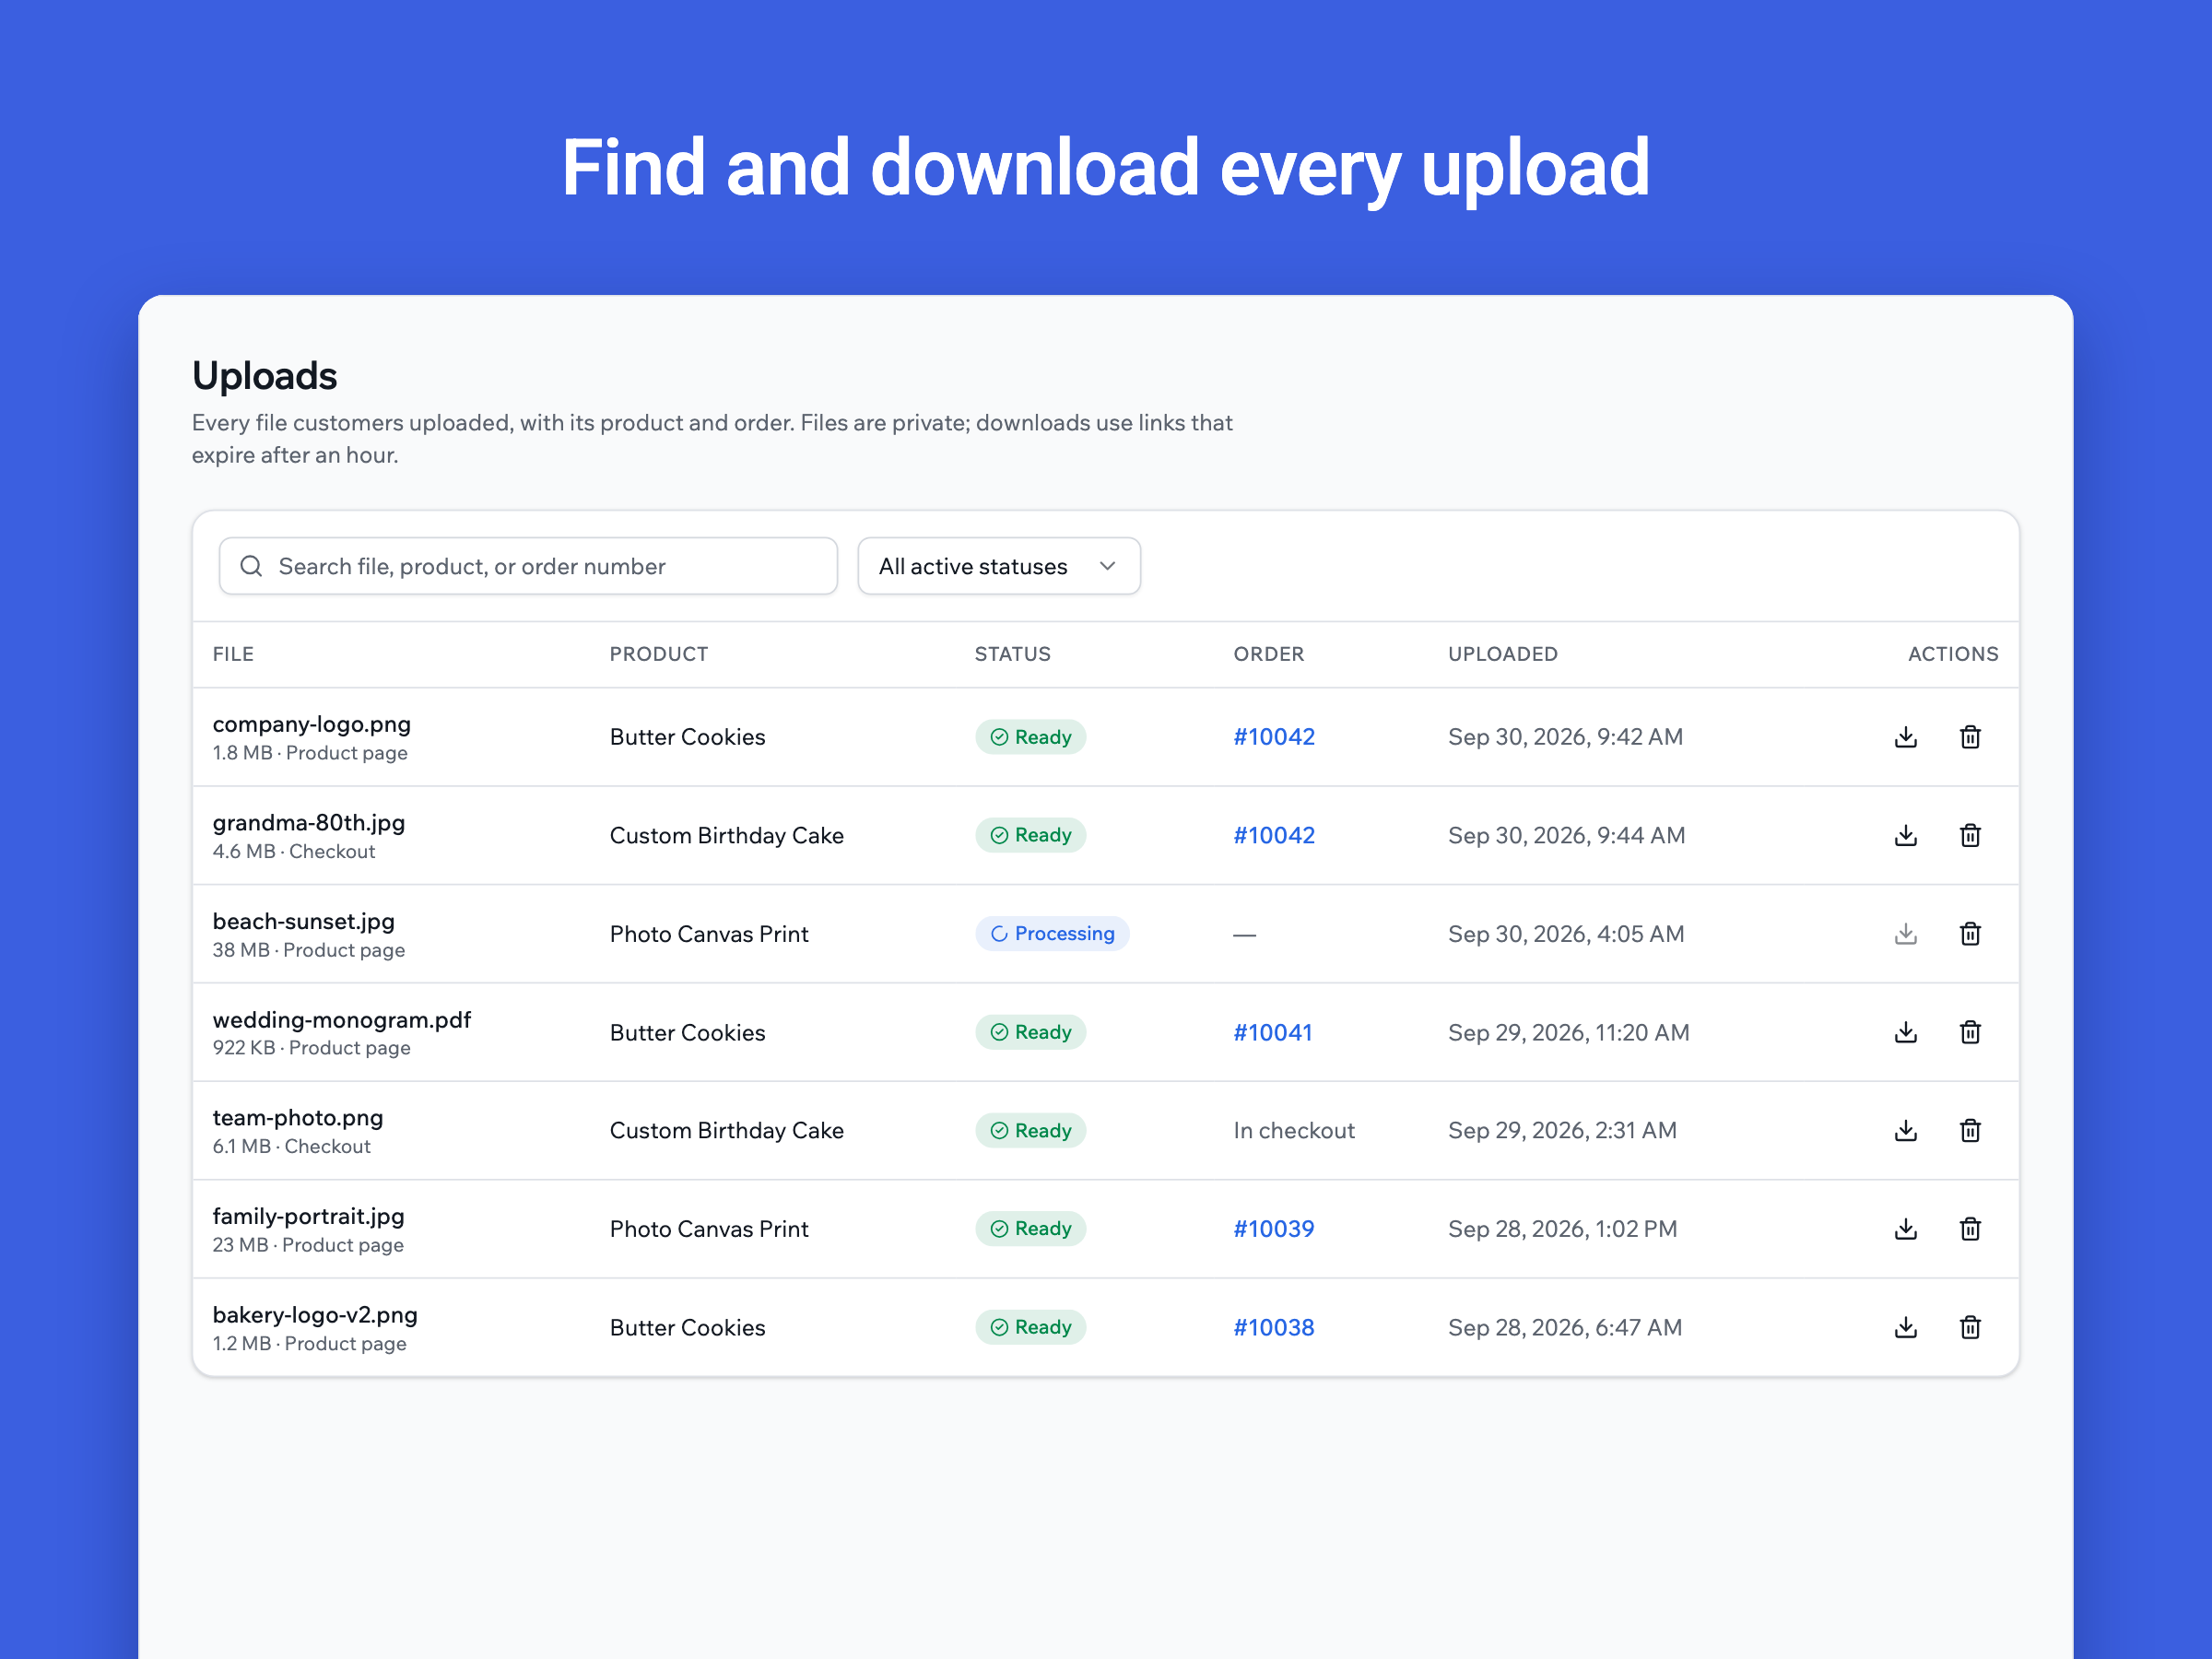This screenshot has width=2212, height=1659.
Task: Delete bakery-logo-v2.png upload
Action: pos(1970,1327)
